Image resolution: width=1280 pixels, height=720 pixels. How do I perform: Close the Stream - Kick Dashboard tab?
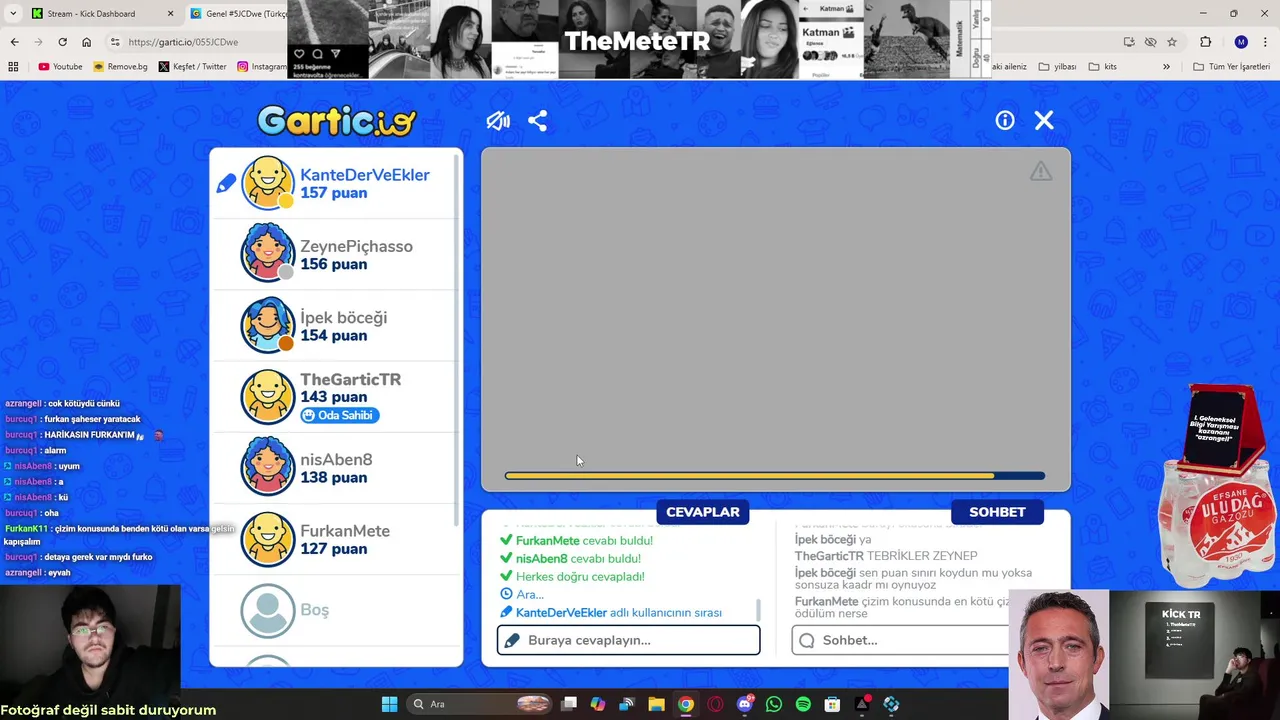[x=170, y=13]
